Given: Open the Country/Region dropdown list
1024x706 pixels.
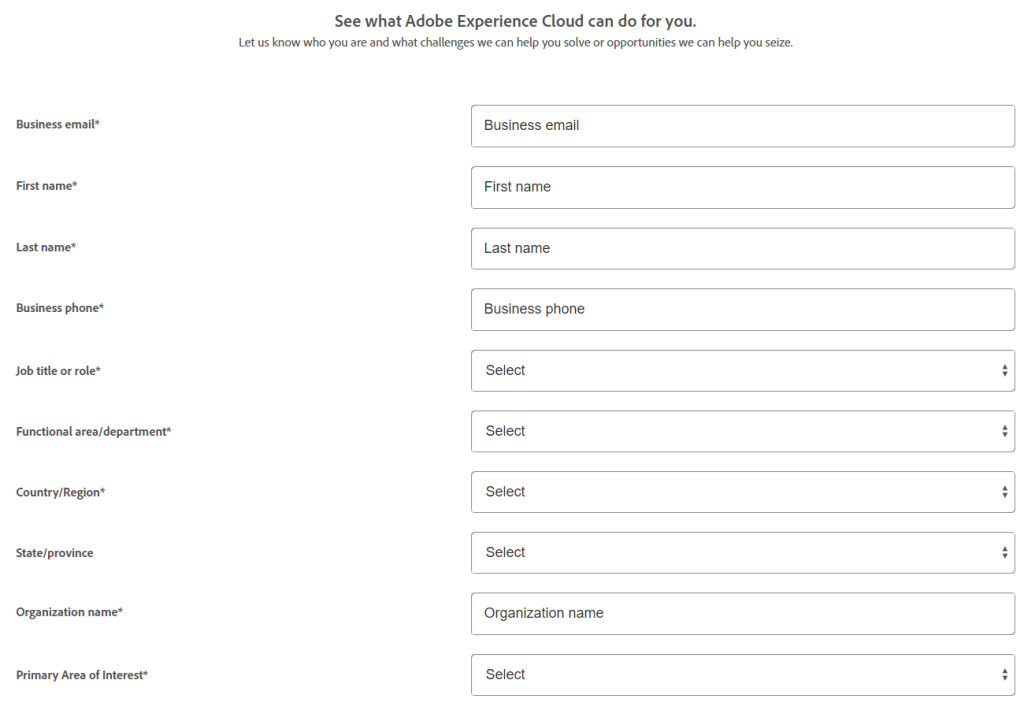Looking at the screenshot, I should click(742, 492).
